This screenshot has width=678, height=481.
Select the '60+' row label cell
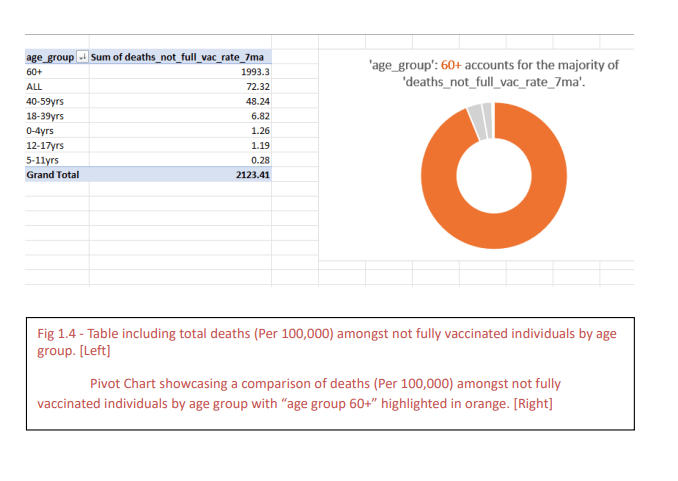pos(34,72)
